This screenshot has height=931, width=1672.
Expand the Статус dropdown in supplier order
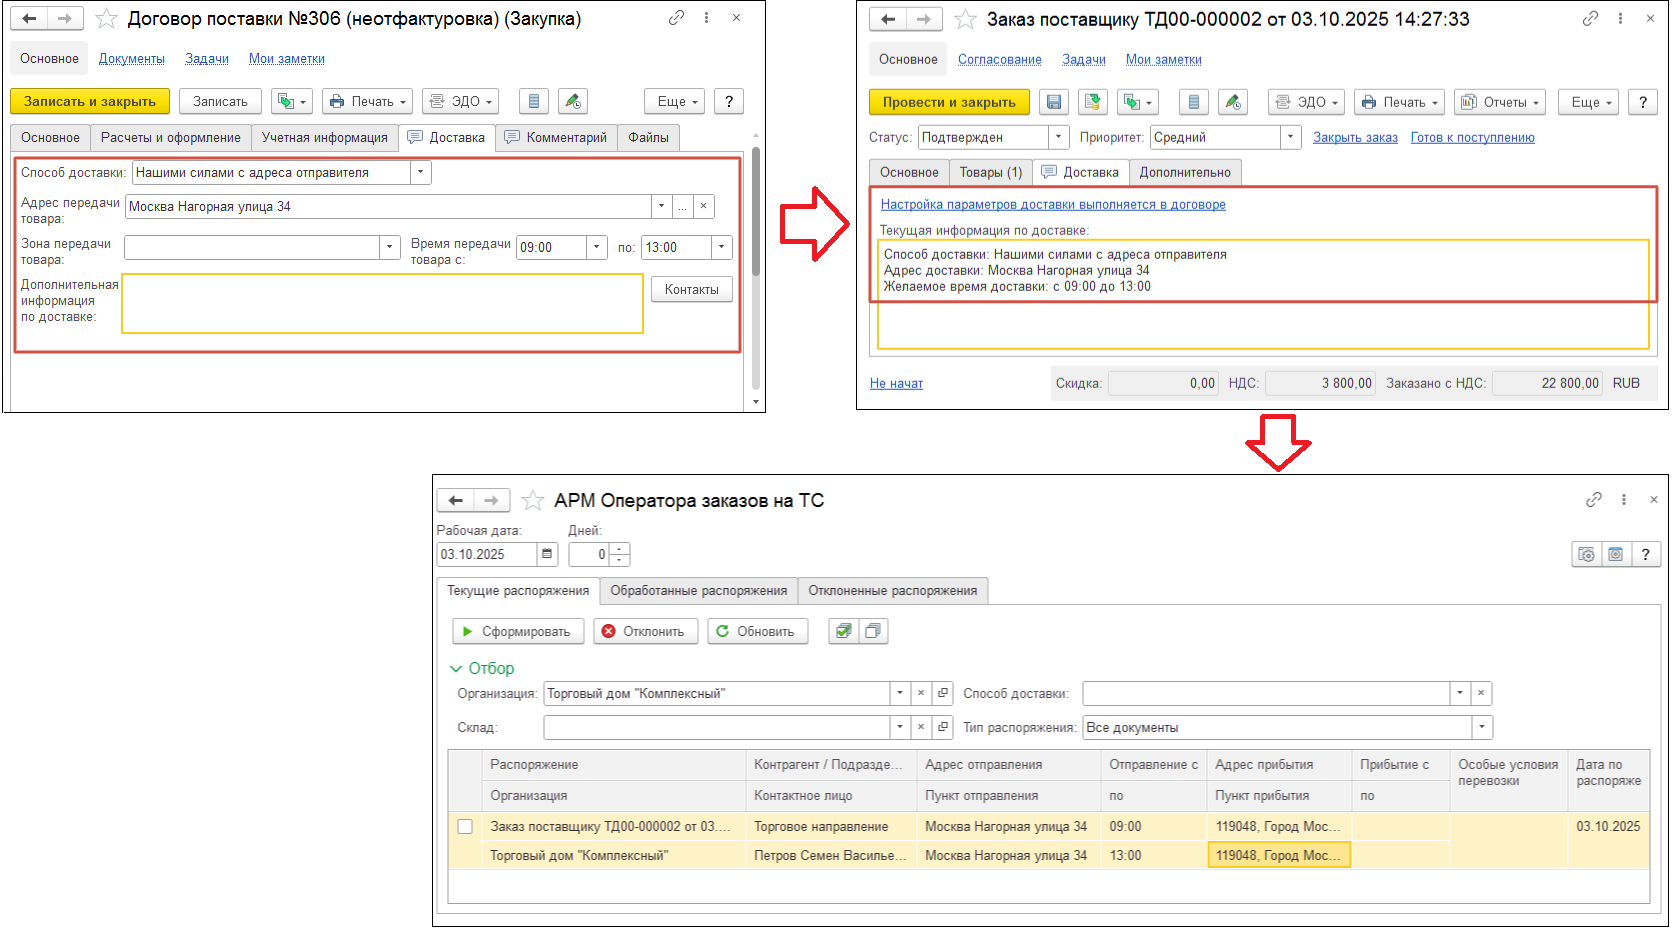point(1058,137)
